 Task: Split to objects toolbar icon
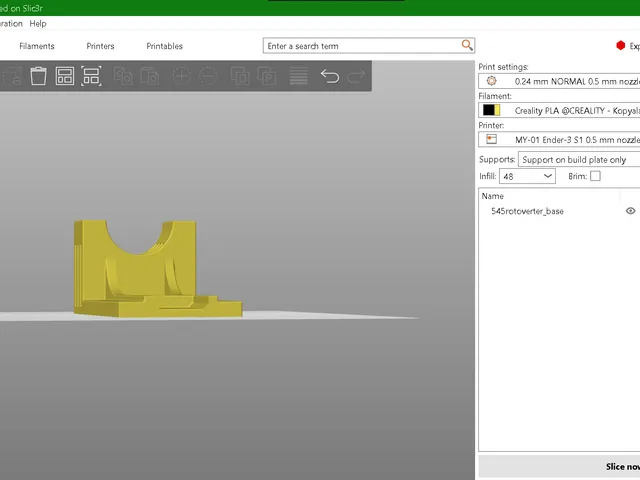[x=240, y=76]
